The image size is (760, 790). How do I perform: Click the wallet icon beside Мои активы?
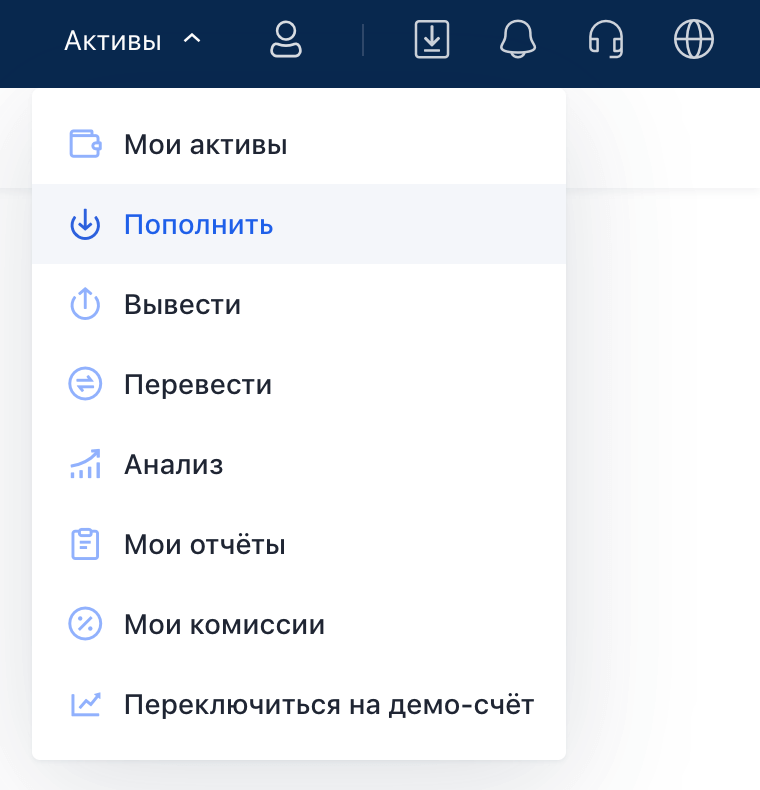pyautogui.click(x=85, y=144)
